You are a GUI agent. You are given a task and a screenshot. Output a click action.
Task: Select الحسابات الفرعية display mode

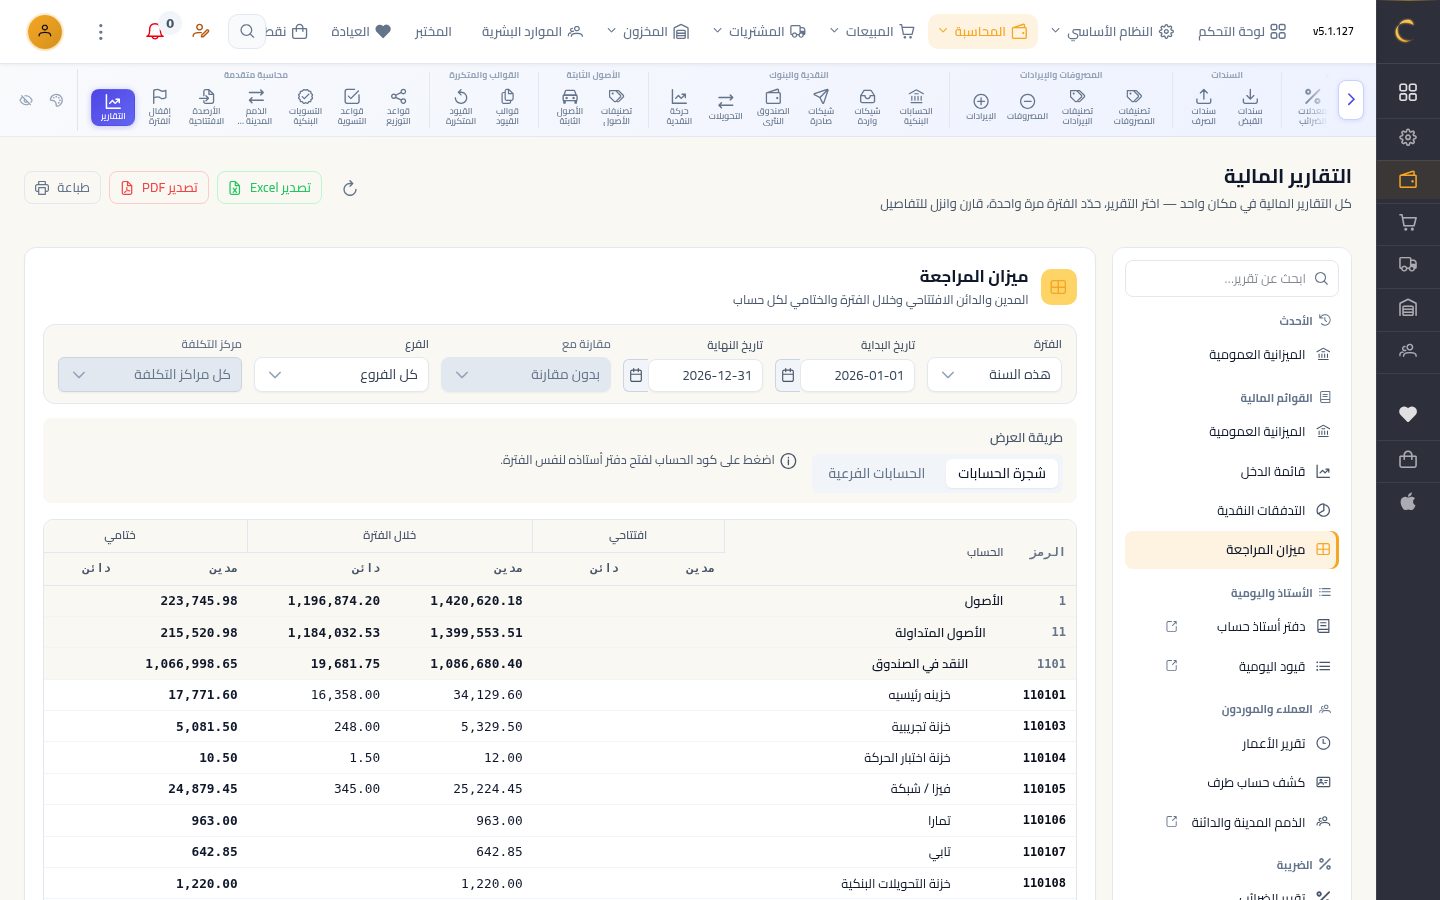pos(876,474)
